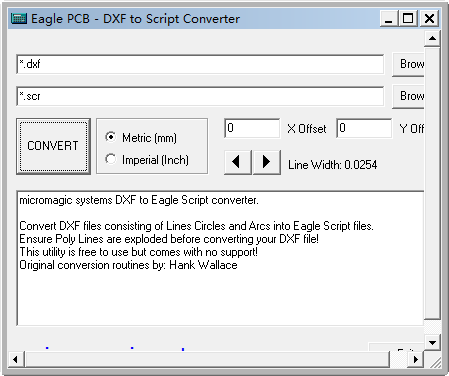Decrease line width with left arrow
The image size is (449, 376).
(237, 162)
